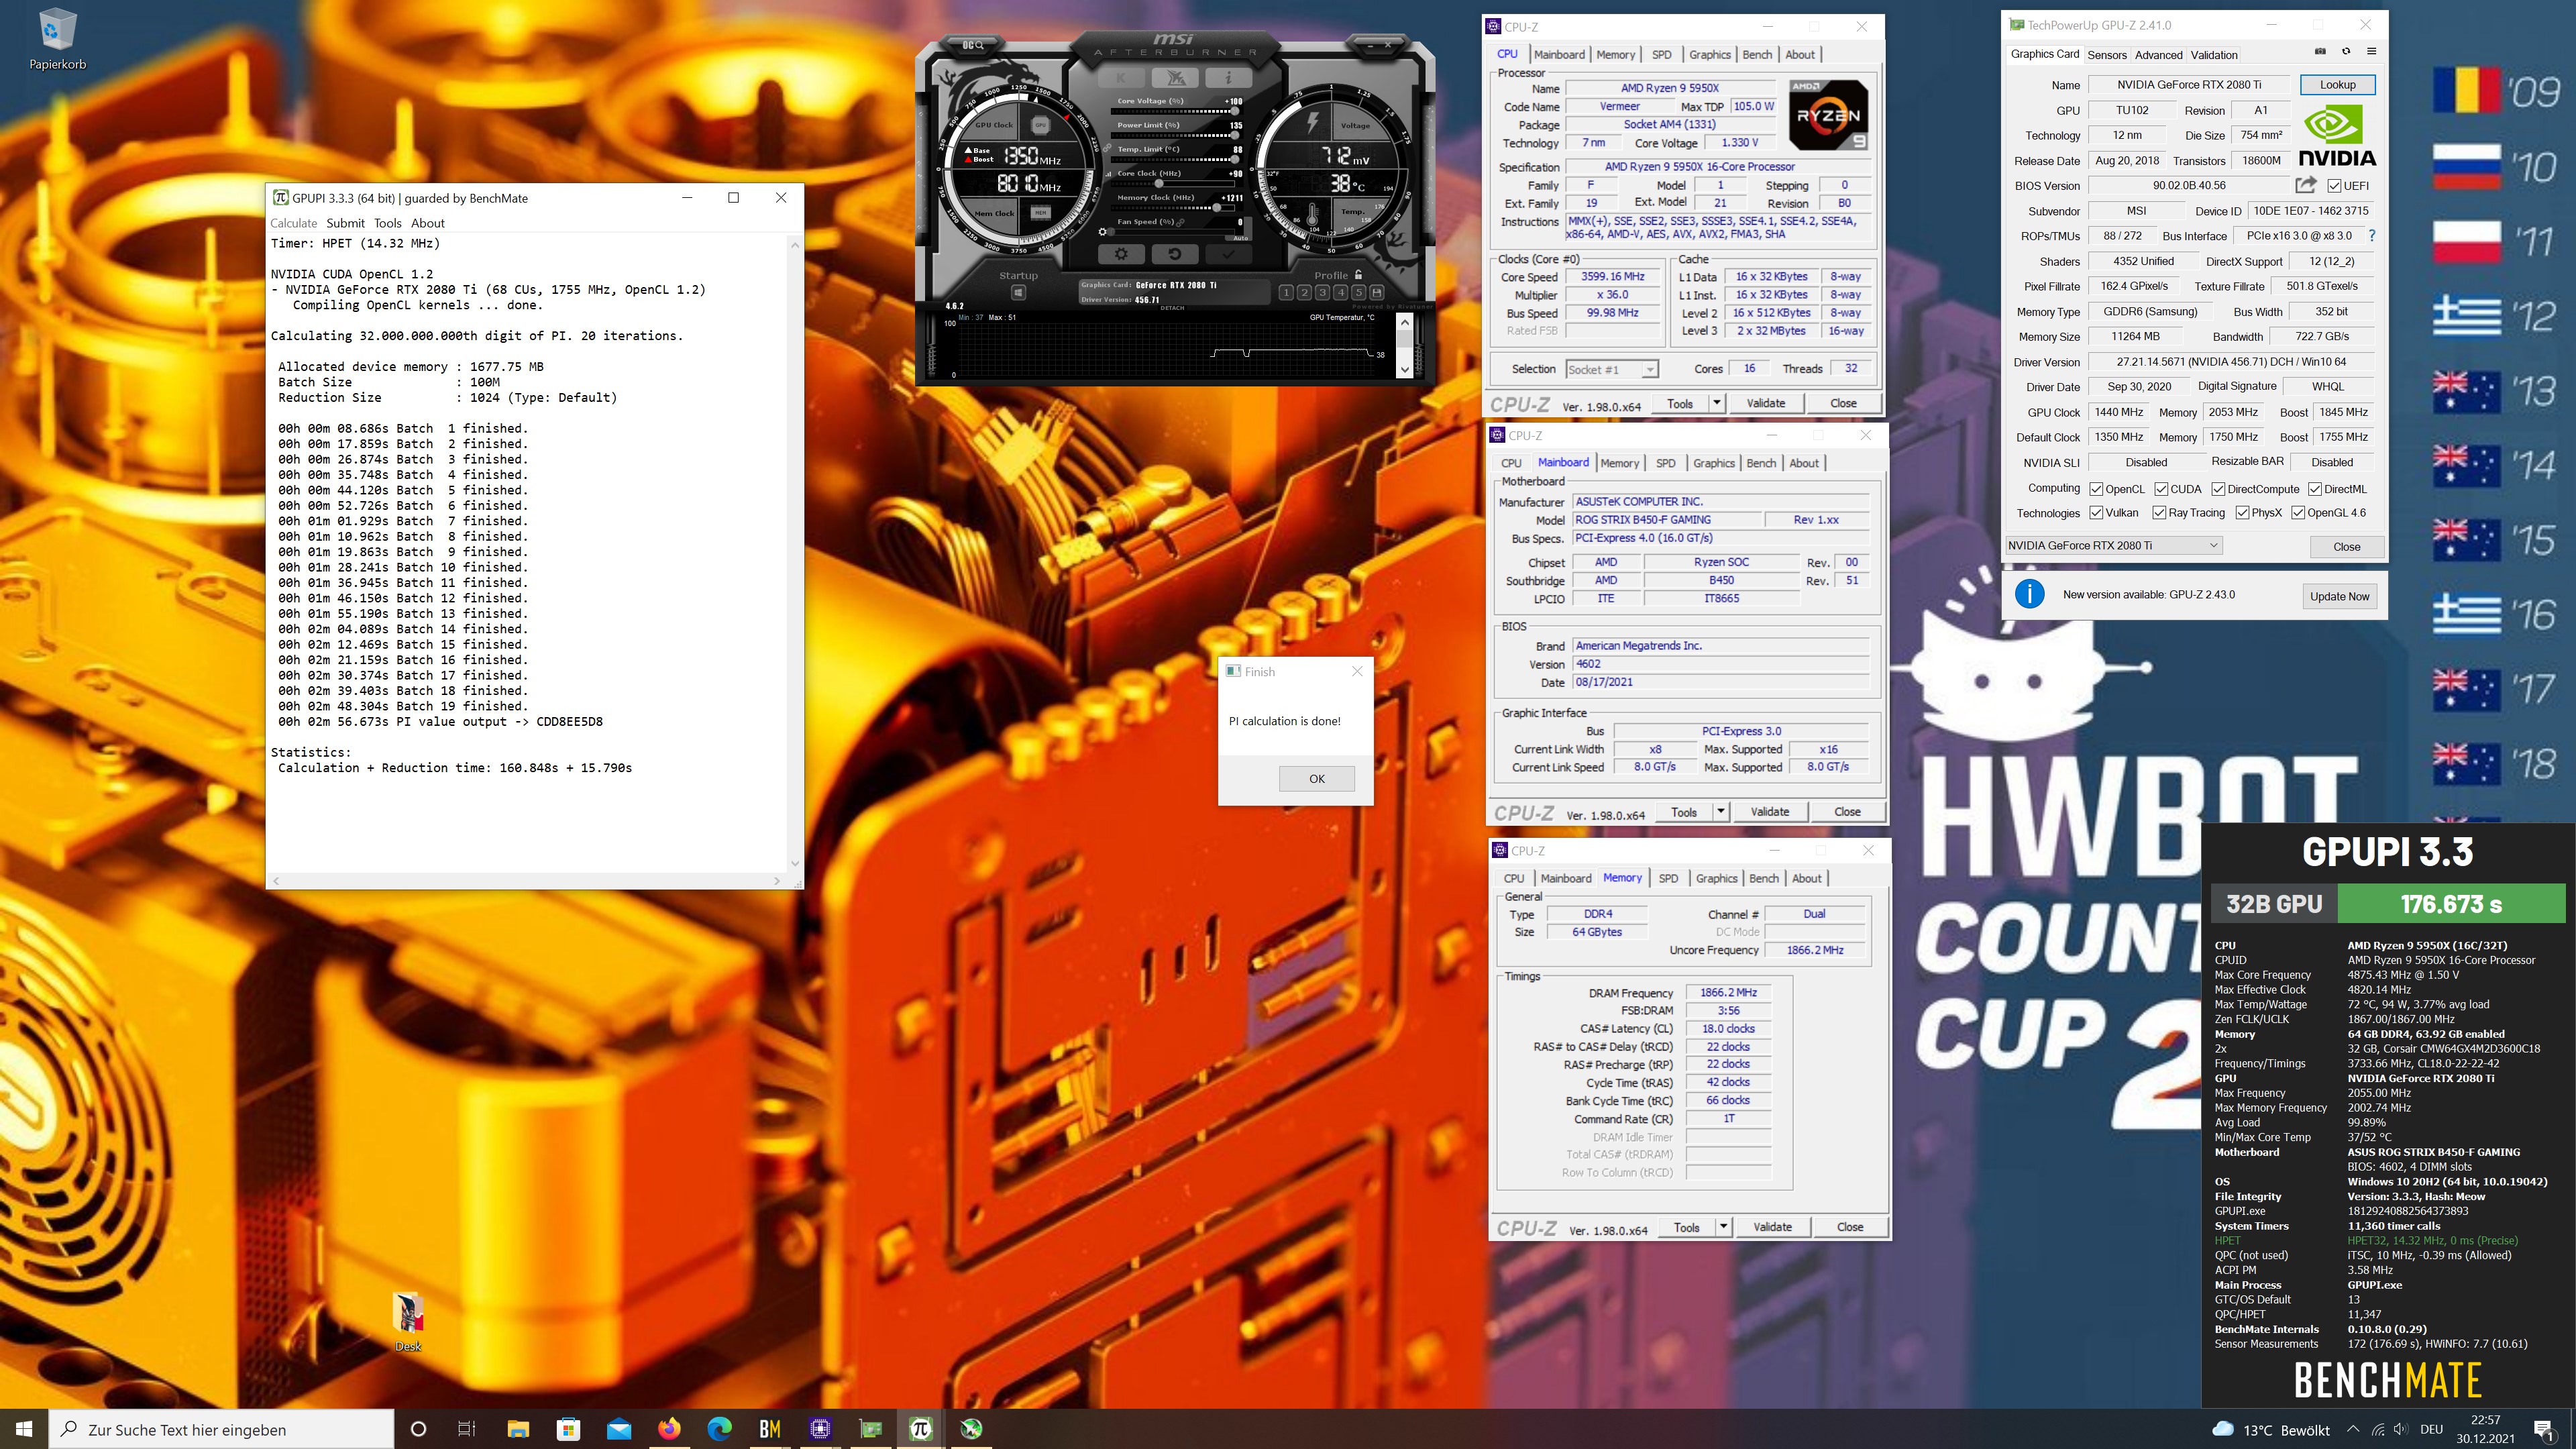The width and height of the screenshot is (2576, 1449).
Task: Click the fan speed gear icon in Afterburner
Action: (x=1103, y=232)
